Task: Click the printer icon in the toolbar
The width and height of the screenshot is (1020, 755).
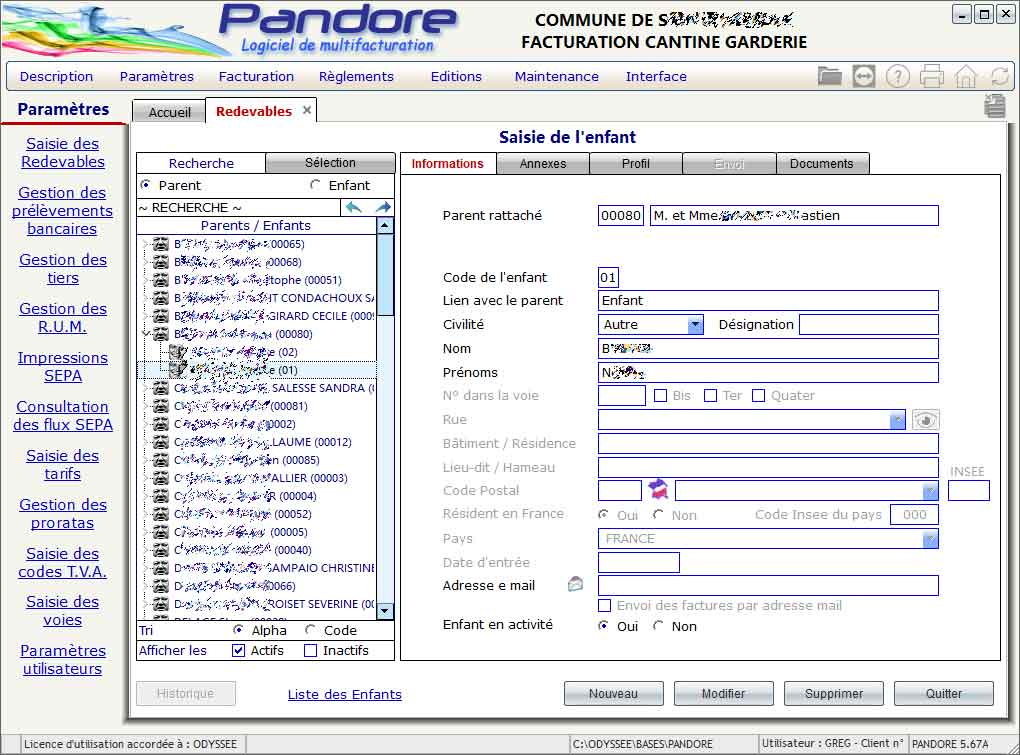Action: tap(931, 76)
